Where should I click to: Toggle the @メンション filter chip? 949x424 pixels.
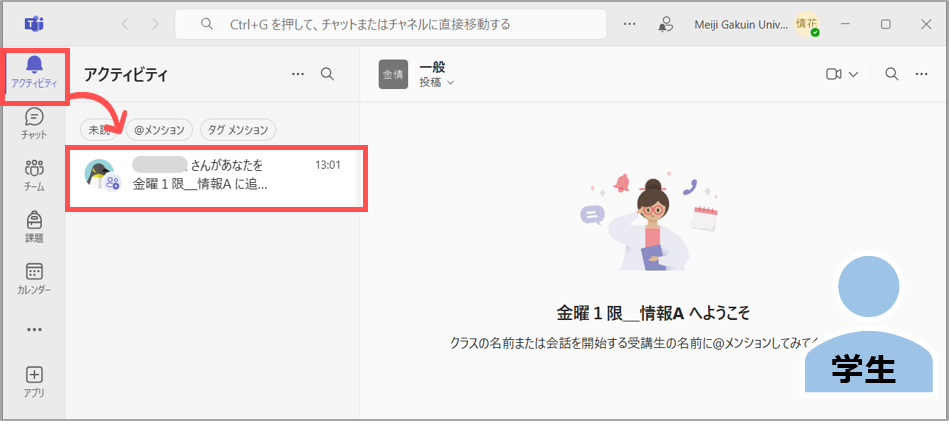[x=160, y=129]
